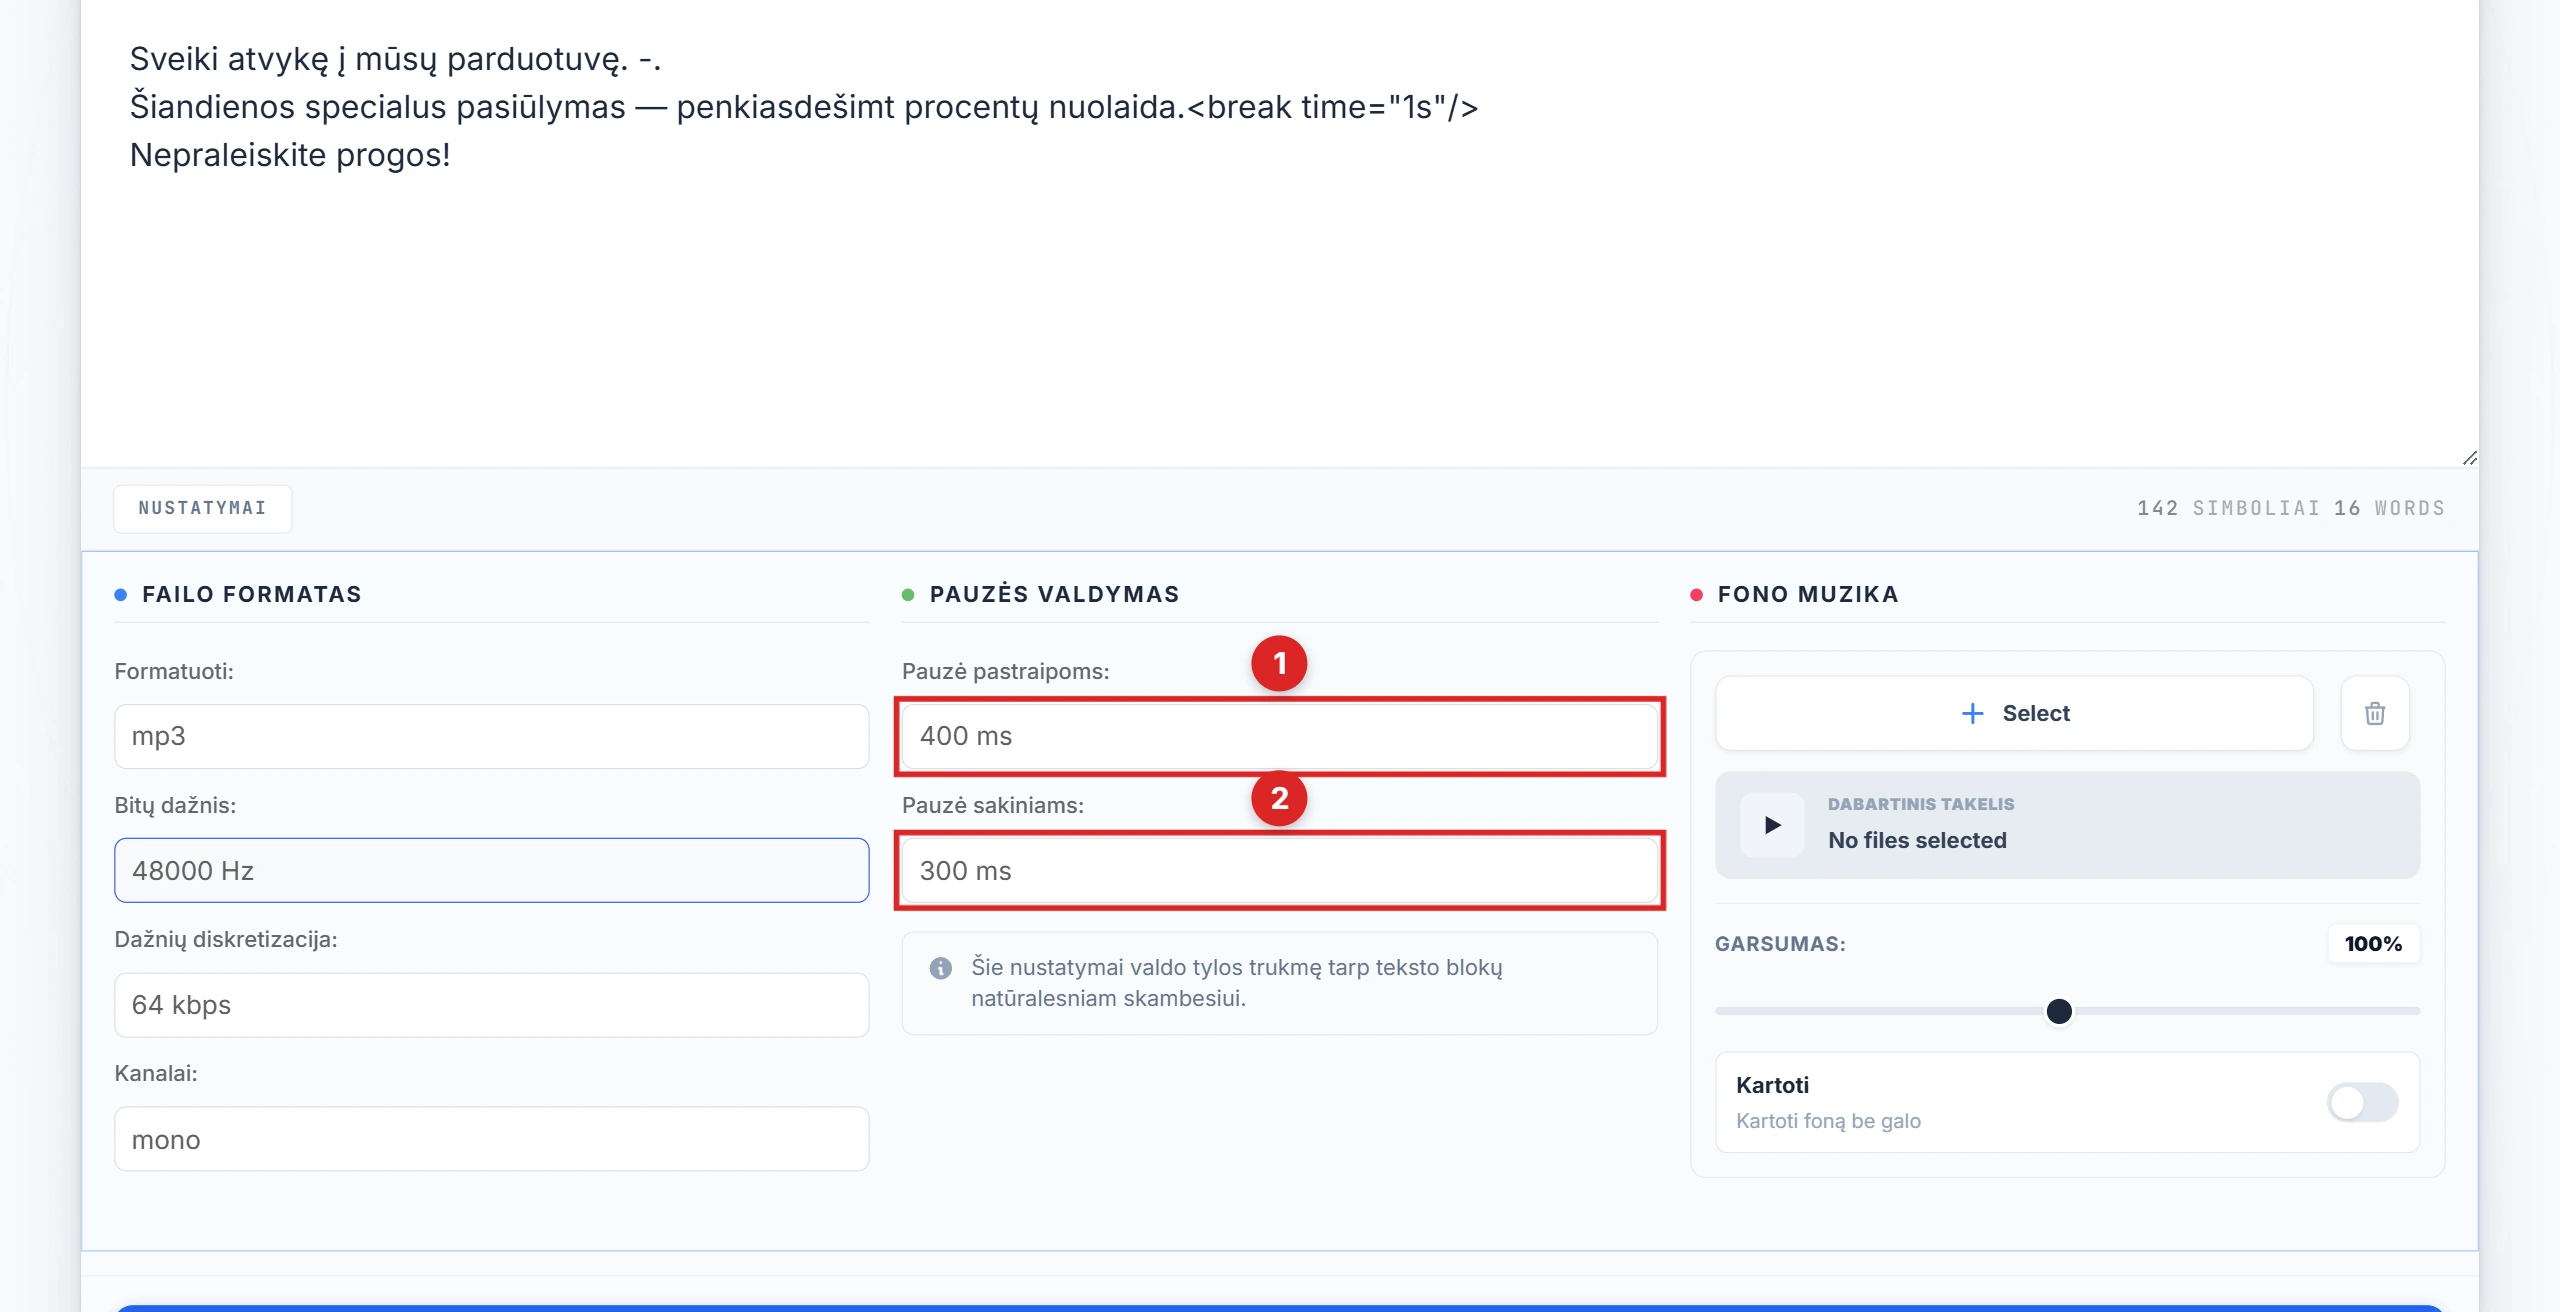Click the 142 simboliai 16 words counter
Image resolution: width=2560 pixels, height=1312 pixels.
click(2291, 508)
